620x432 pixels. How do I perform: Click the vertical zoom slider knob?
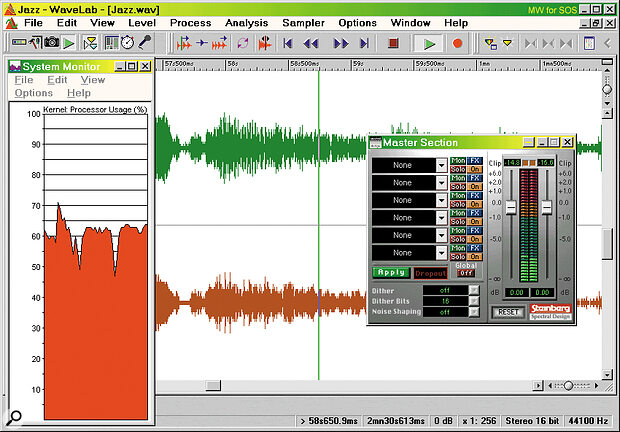click(x=607, y=89)
